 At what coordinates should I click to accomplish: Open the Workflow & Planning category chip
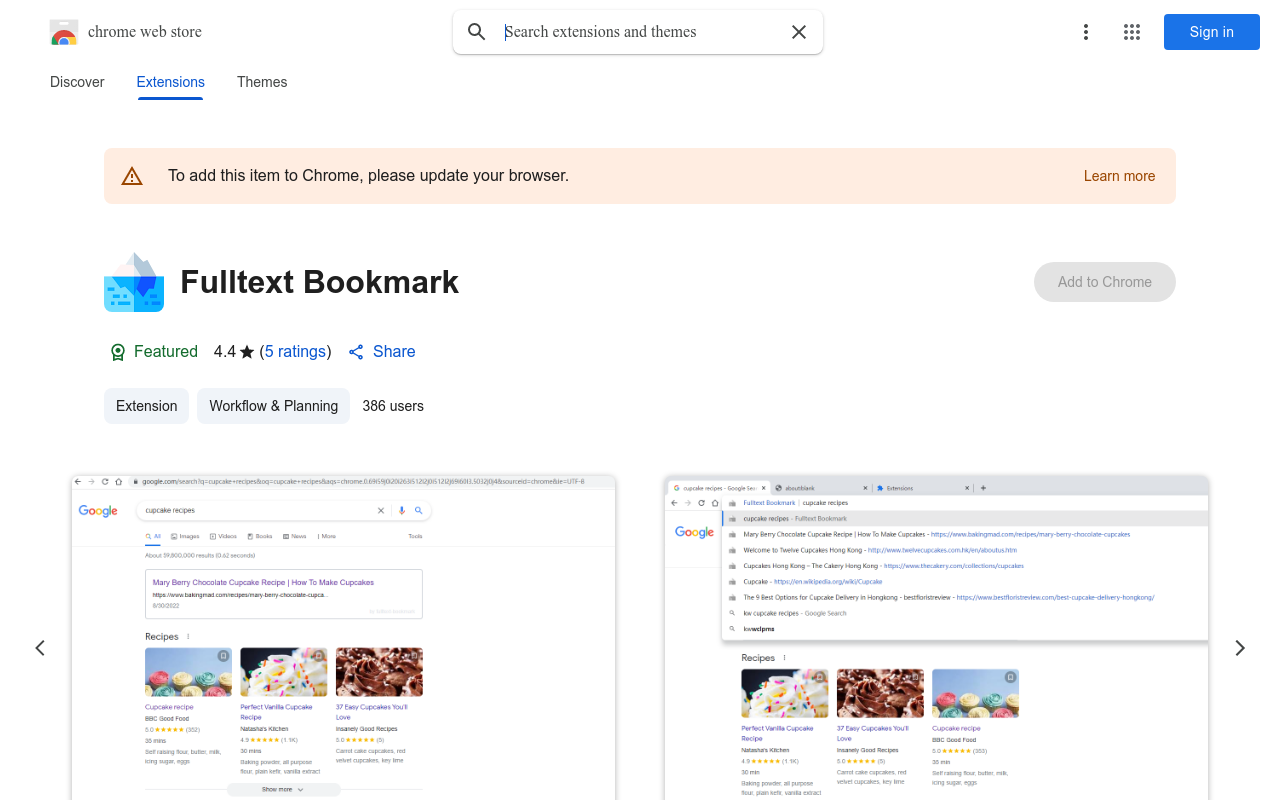click(x=273, y=406)
